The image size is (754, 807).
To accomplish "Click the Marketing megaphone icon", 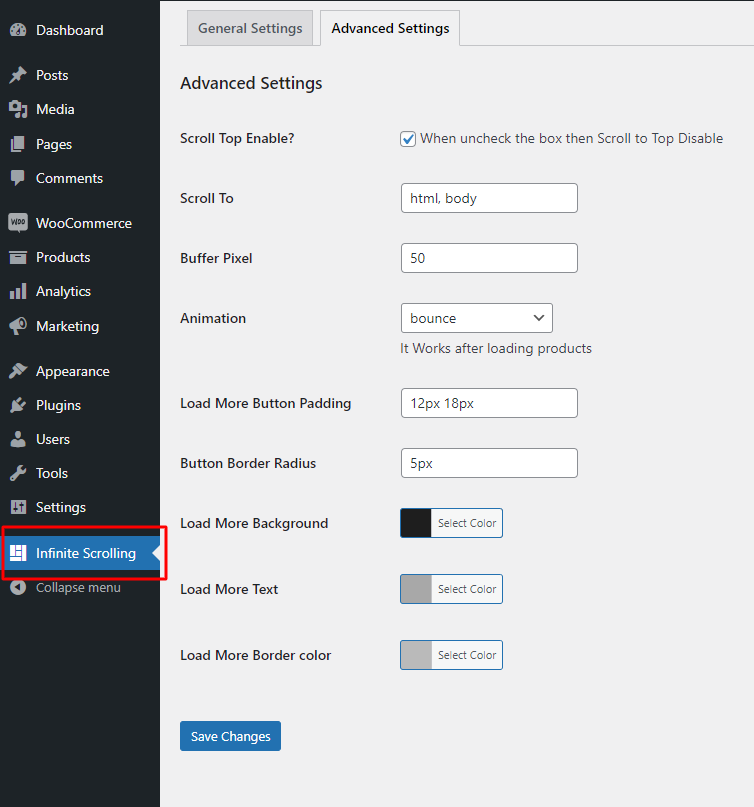I will (x=18, y=326).
